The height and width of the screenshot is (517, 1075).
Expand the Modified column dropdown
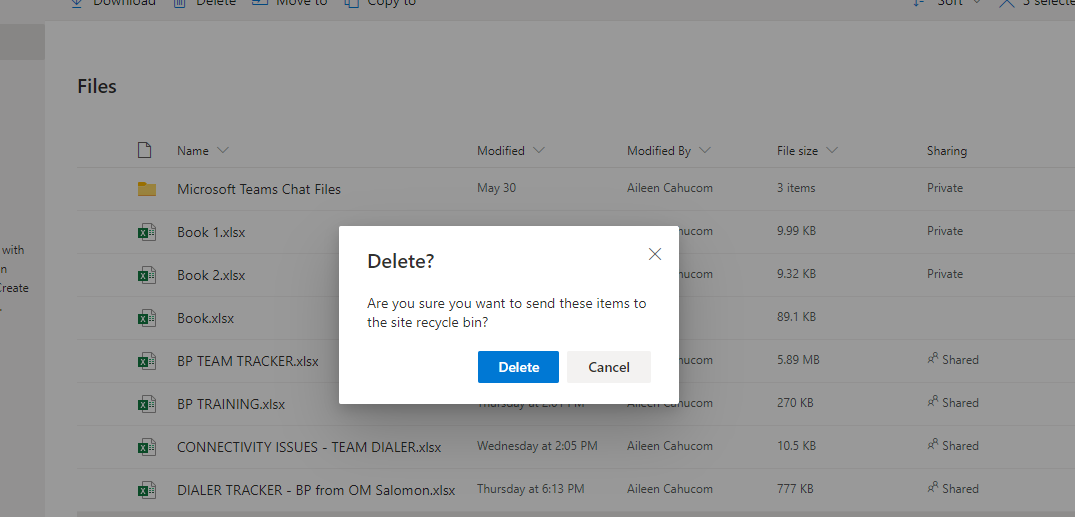(538, 150)
